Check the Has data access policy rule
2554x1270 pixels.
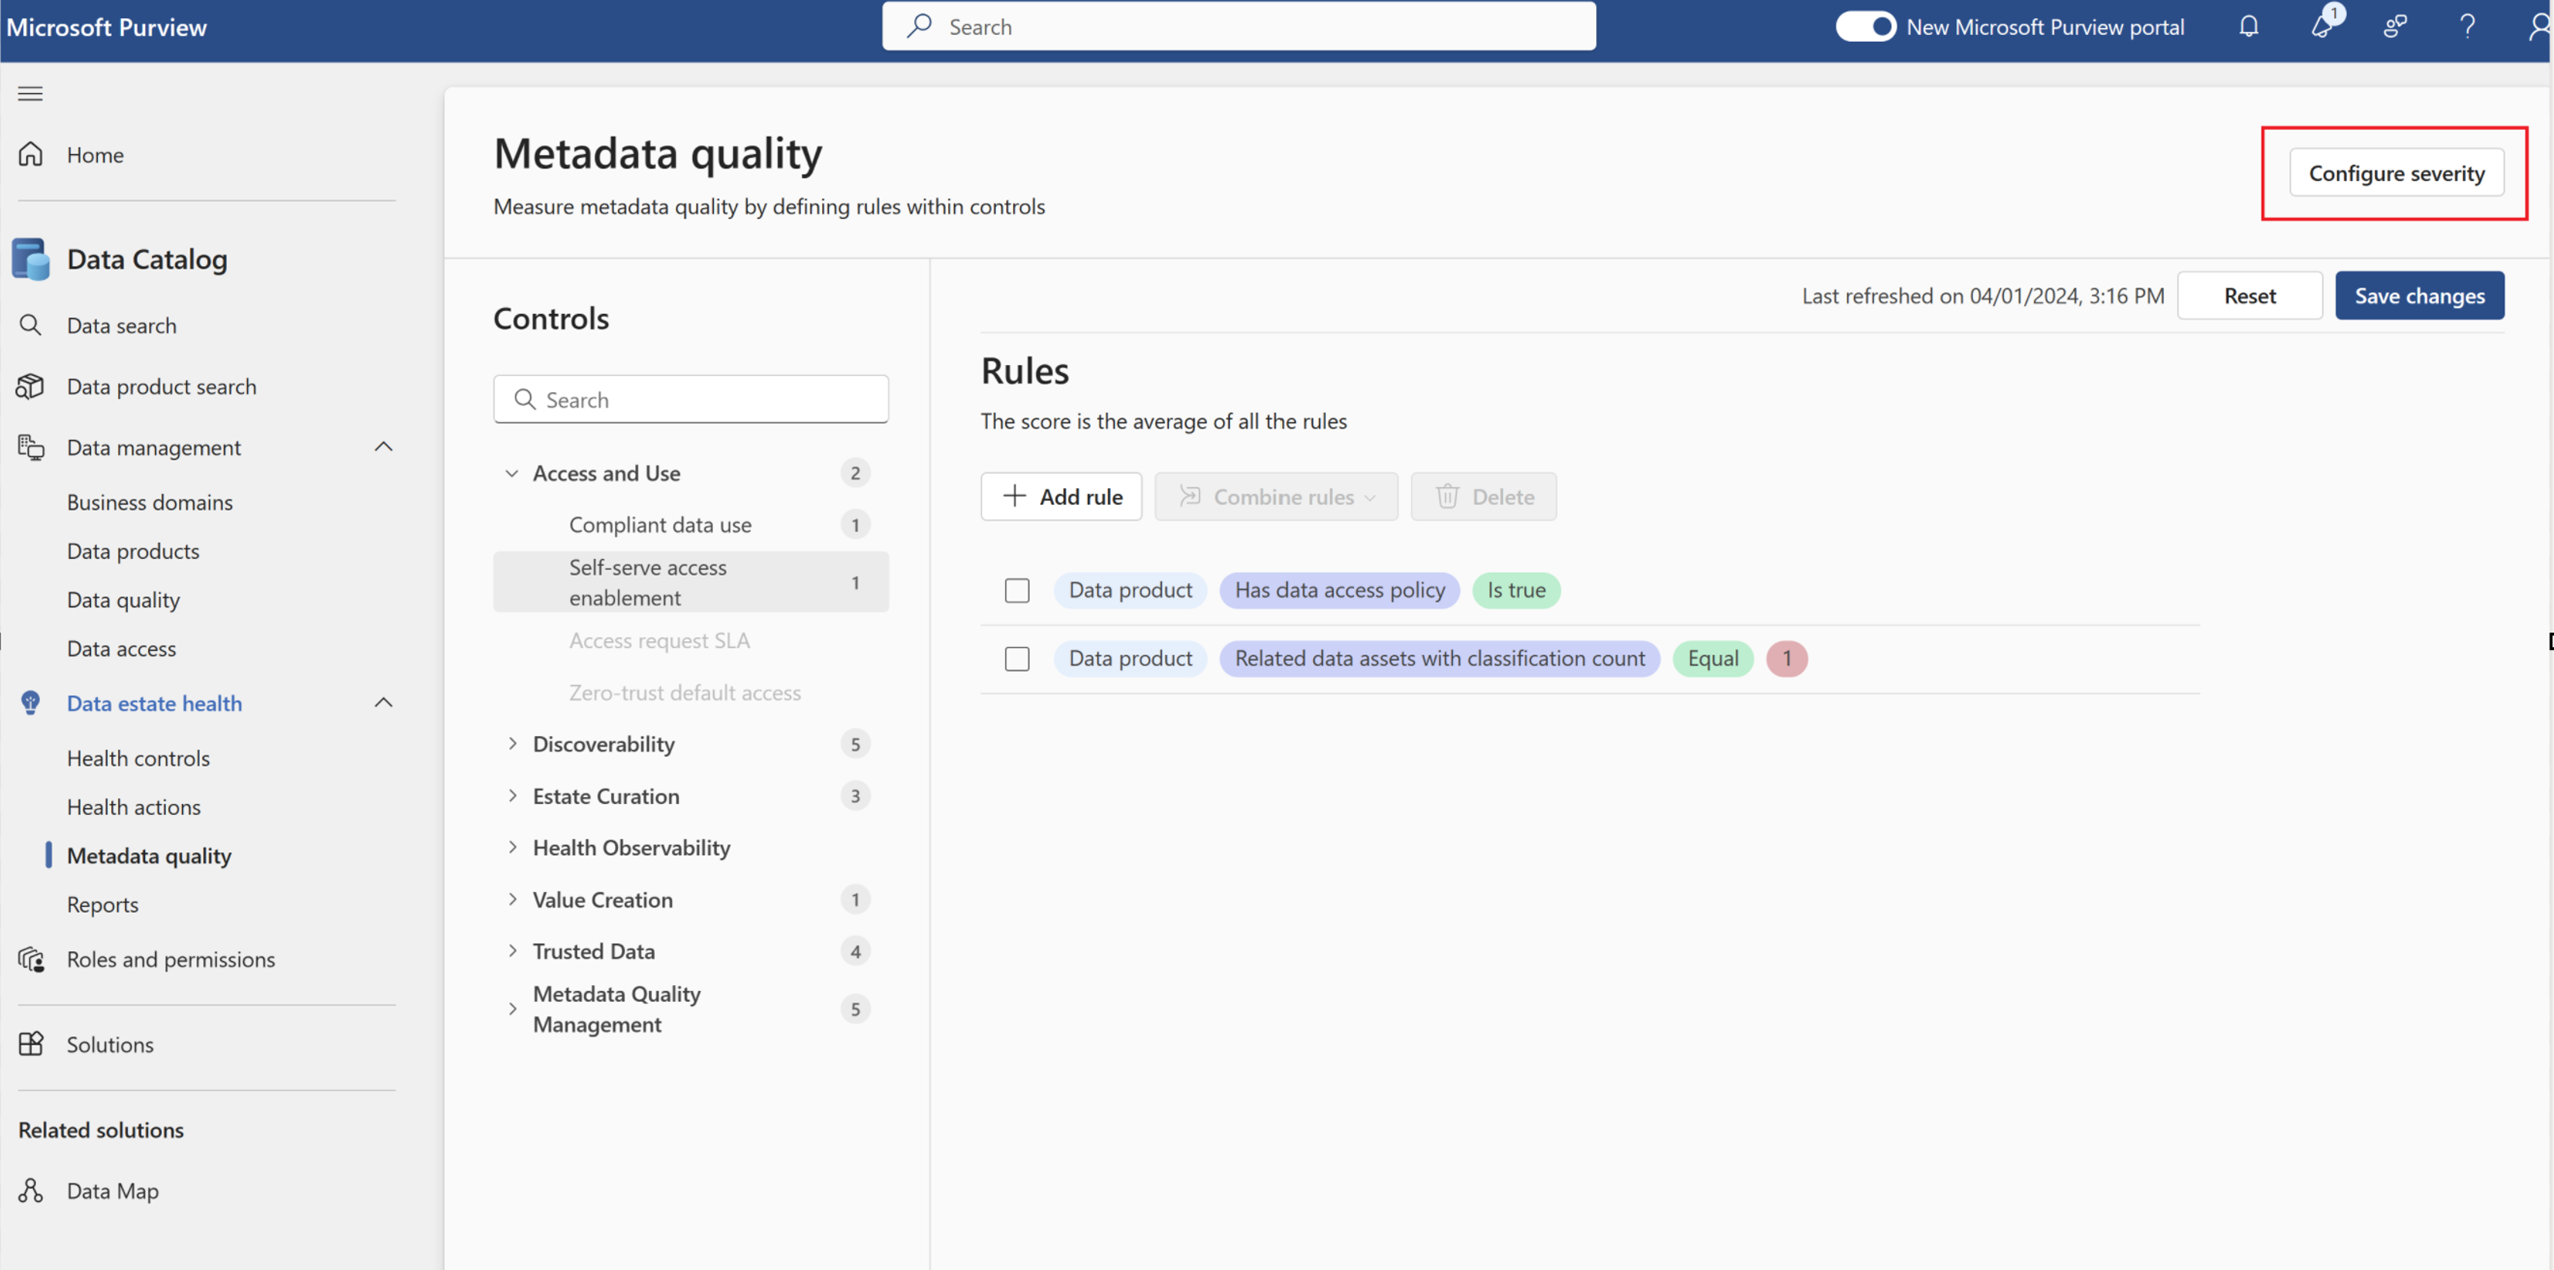click(1017, 591)
